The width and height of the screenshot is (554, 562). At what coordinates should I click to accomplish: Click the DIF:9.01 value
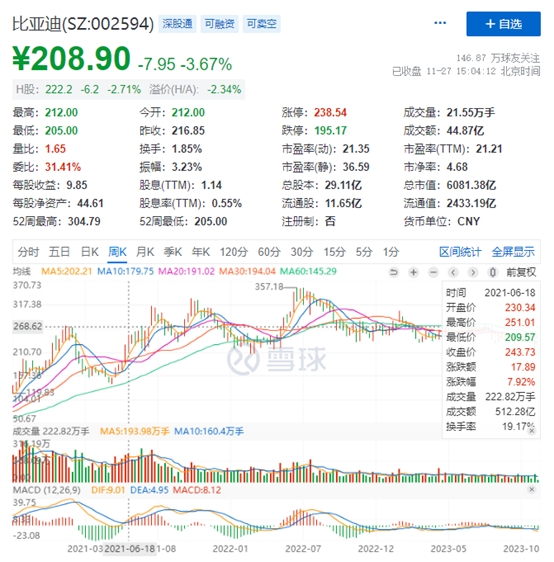[108, 490]
